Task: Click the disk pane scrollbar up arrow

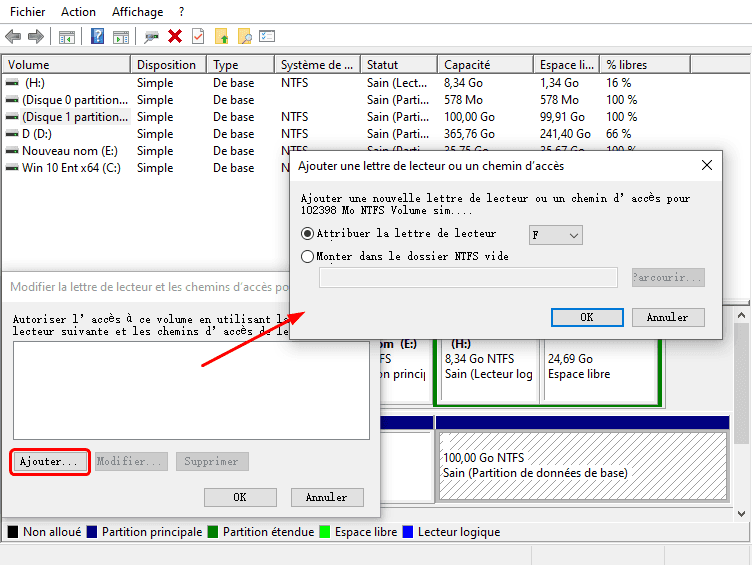Action: click(x=741, y=316)
